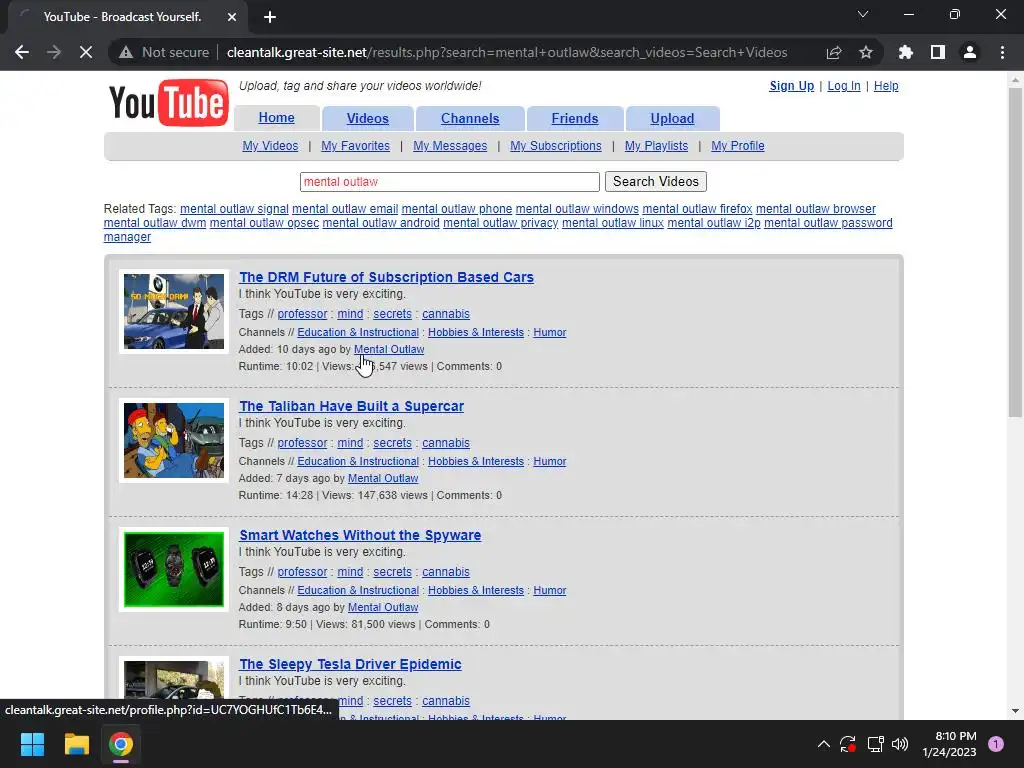1024x768 pixels.
Task: Open the notification badge in the tray
Action: (996, 744)
